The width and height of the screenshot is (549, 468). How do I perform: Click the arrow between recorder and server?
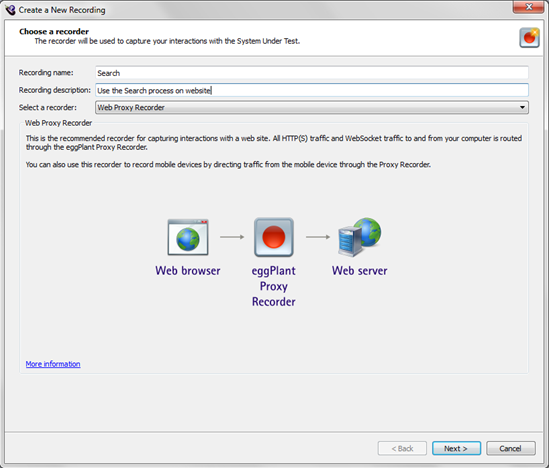point(318,237)
